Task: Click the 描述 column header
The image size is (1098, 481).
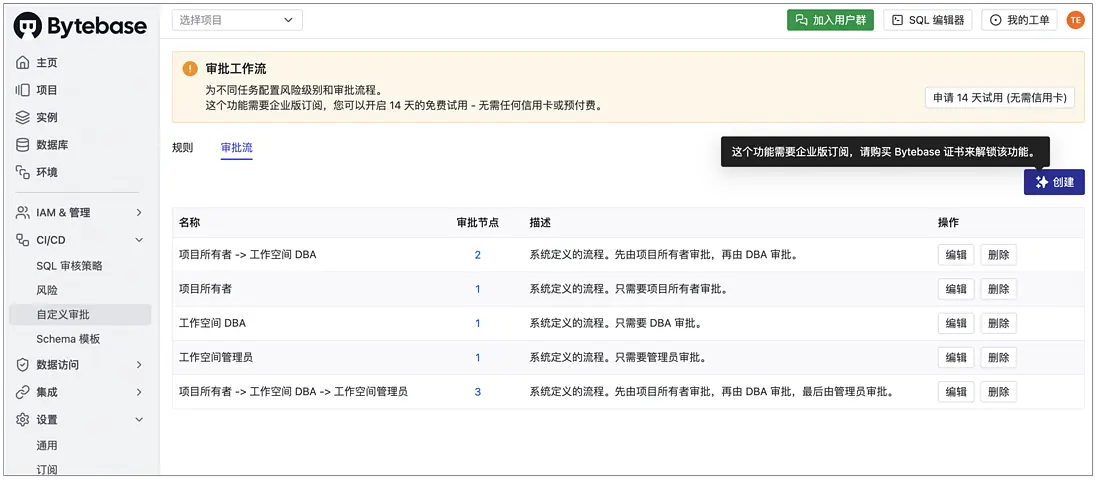Action: [541, 223]
